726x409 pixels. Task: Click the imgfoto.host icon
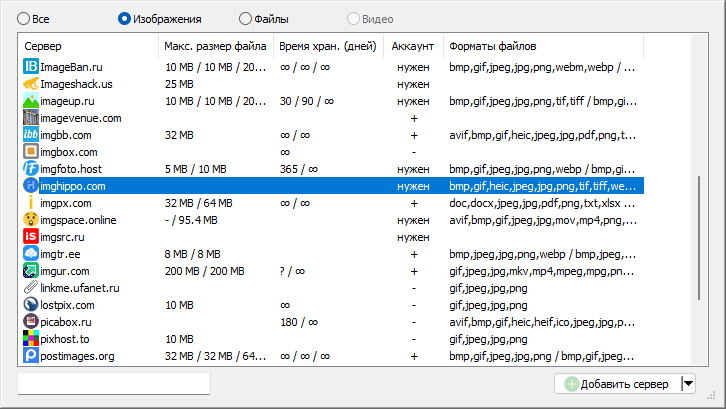coord(31,169)
